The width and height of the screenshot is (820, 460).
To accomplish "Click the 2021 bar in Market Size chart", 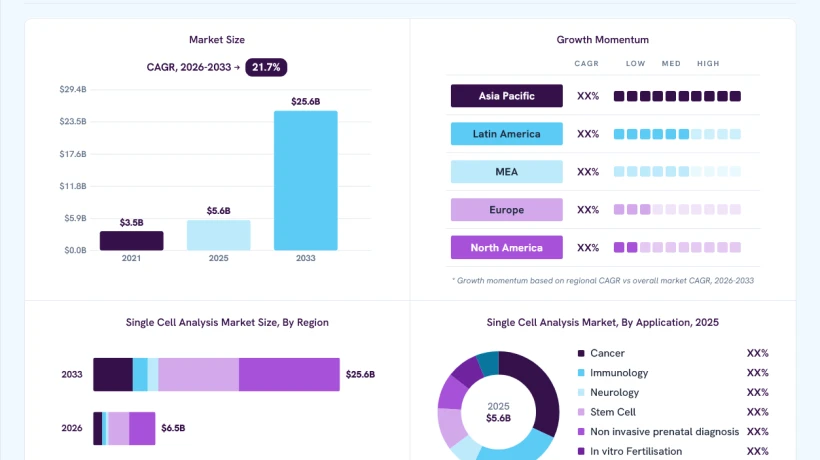I will tap(131, 240).
